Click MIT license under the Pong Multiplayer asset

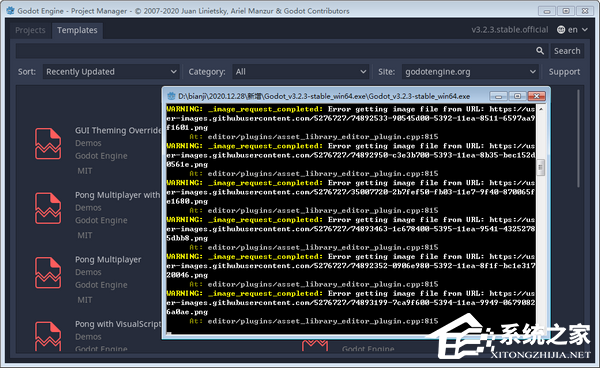click(x=85, y=300)
